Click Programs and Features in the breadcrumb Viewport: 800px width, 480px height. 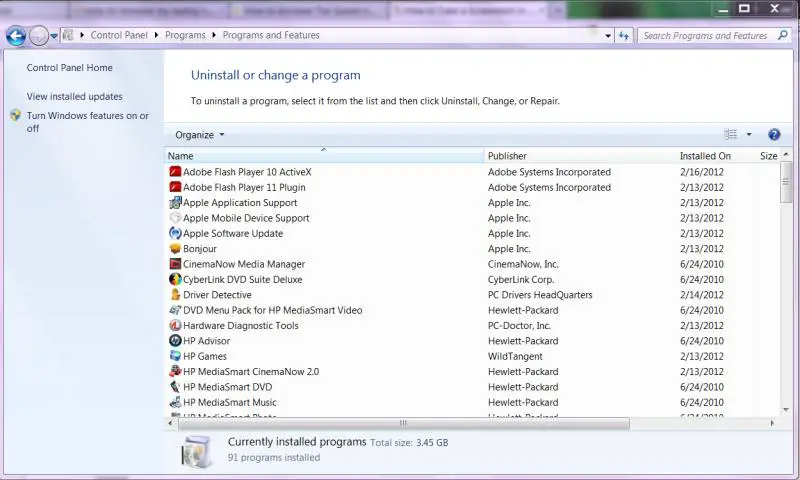tap(271, 35)
